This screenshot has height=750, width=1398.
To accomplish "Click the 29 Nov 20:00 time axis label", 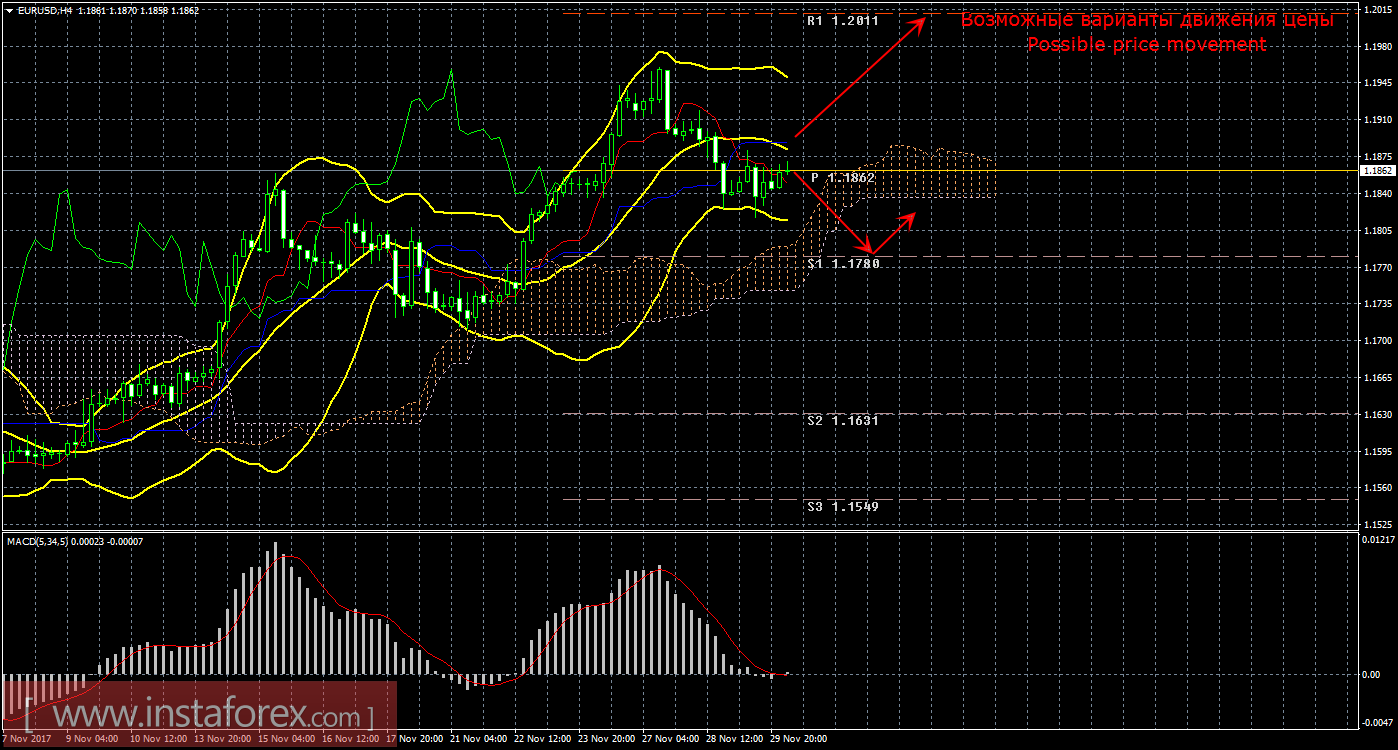I will pos(797,739).
